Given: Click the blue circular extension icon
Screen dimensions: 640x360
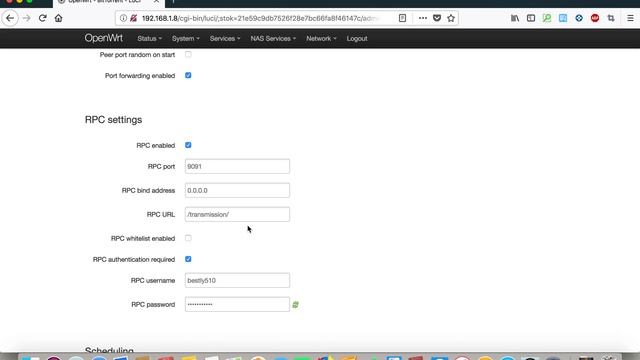Looking at the screenshot, I should pos(579,18).
